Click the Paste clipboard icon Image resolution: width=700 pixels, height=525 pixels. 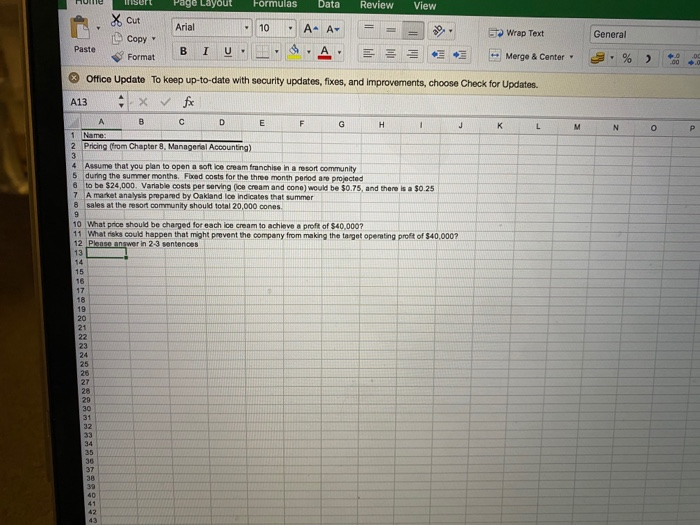(x=80, y=28)
